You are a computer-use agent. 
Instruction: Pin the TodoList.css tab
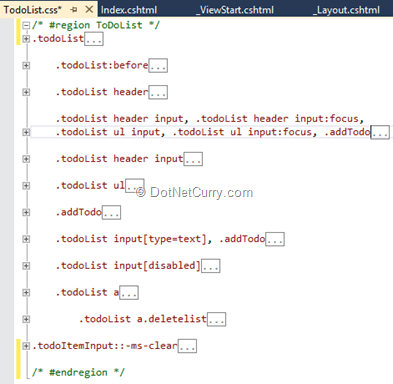[74, 10]
